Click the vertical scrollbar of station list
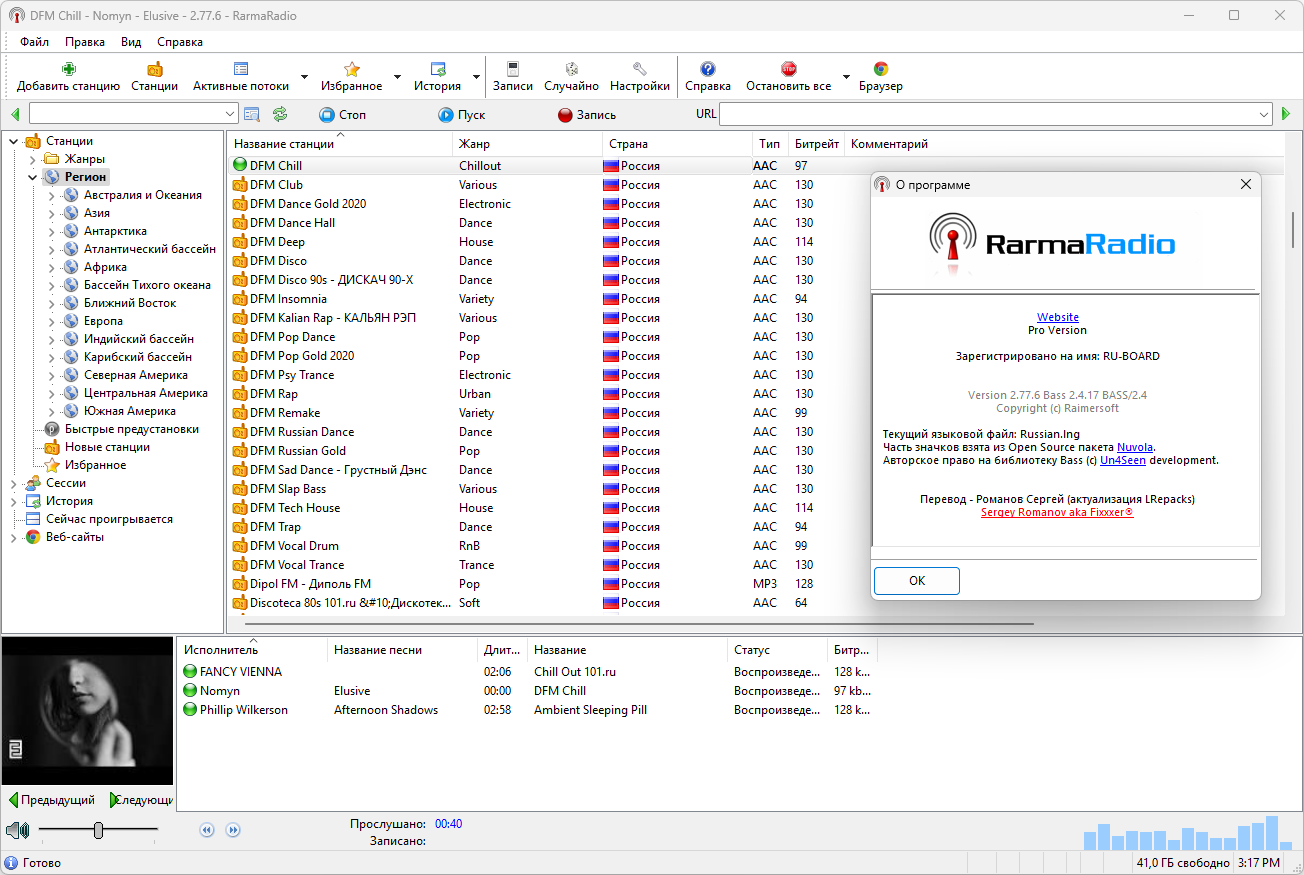This screenshot has width=1304, height=875. click(x=1293, y=230)
